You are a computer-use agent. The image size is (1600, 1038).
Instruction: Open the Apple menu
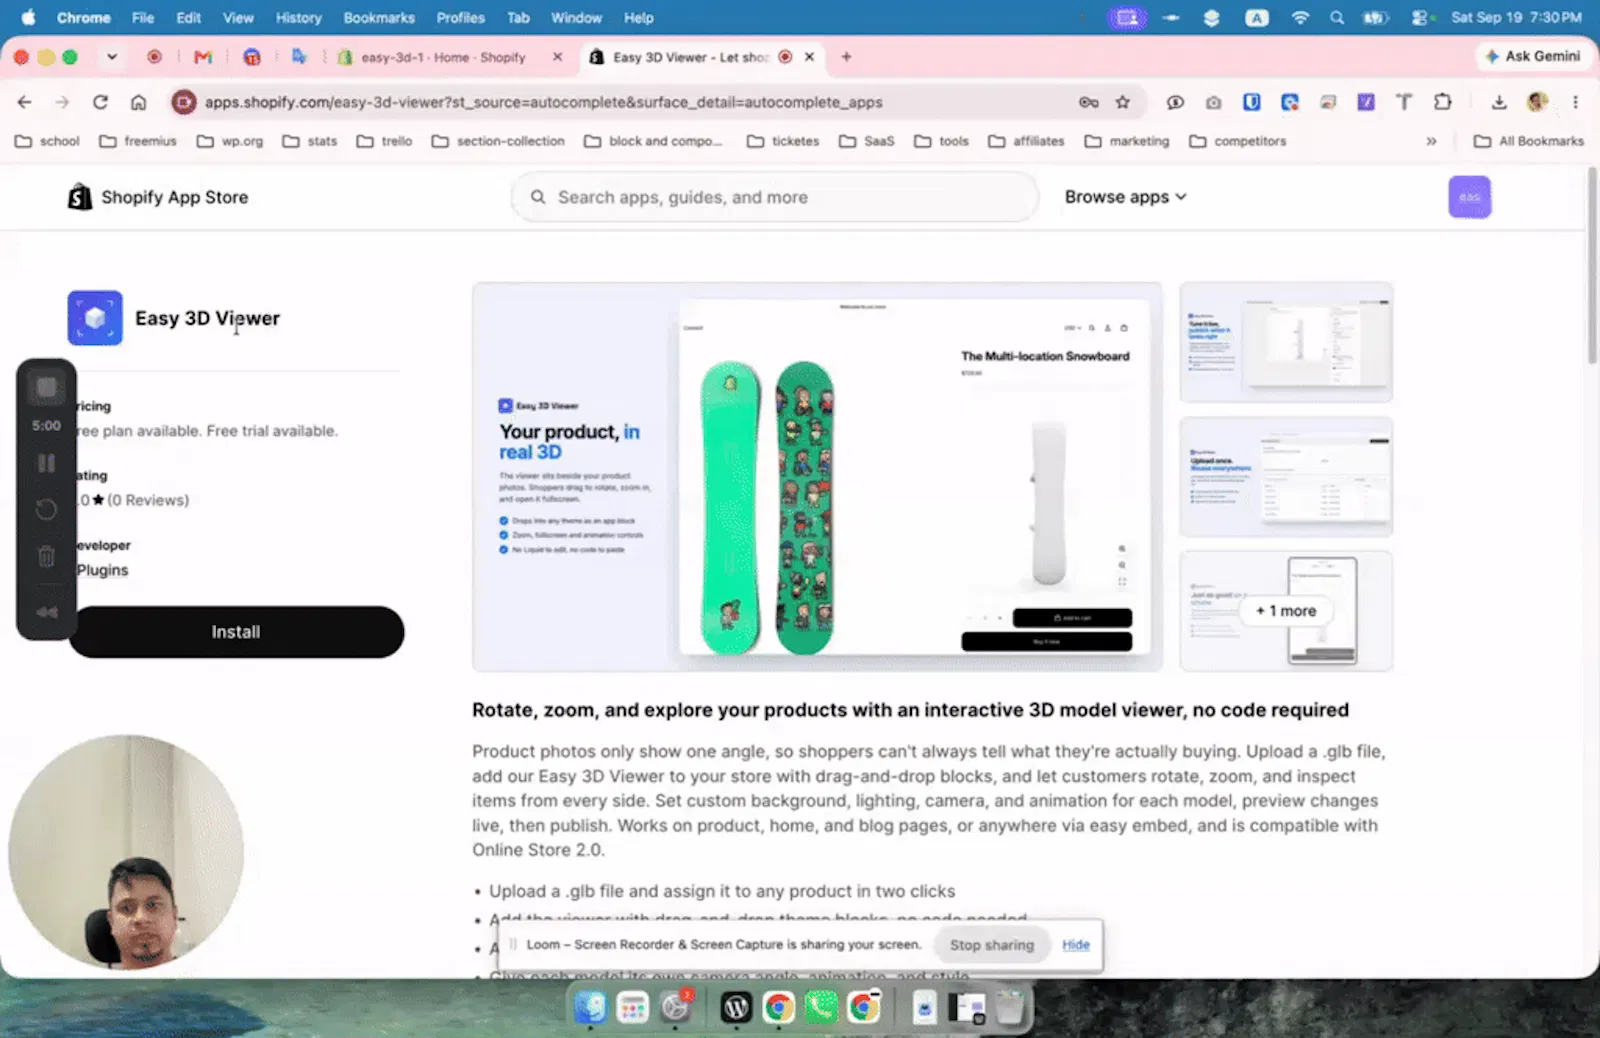tap(28, 18)
